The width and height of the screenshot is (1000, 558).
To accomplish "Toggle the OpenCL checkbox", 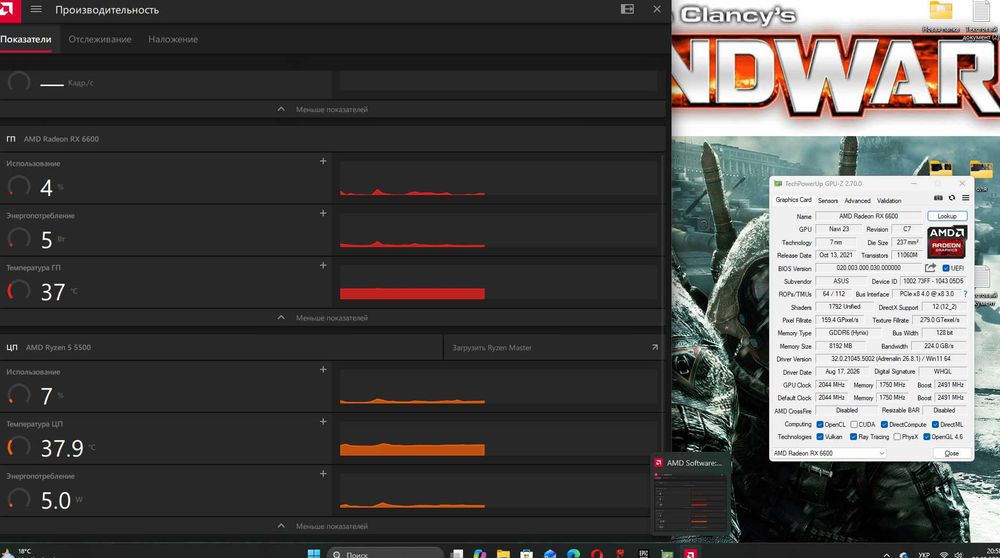I will point(820,424).
